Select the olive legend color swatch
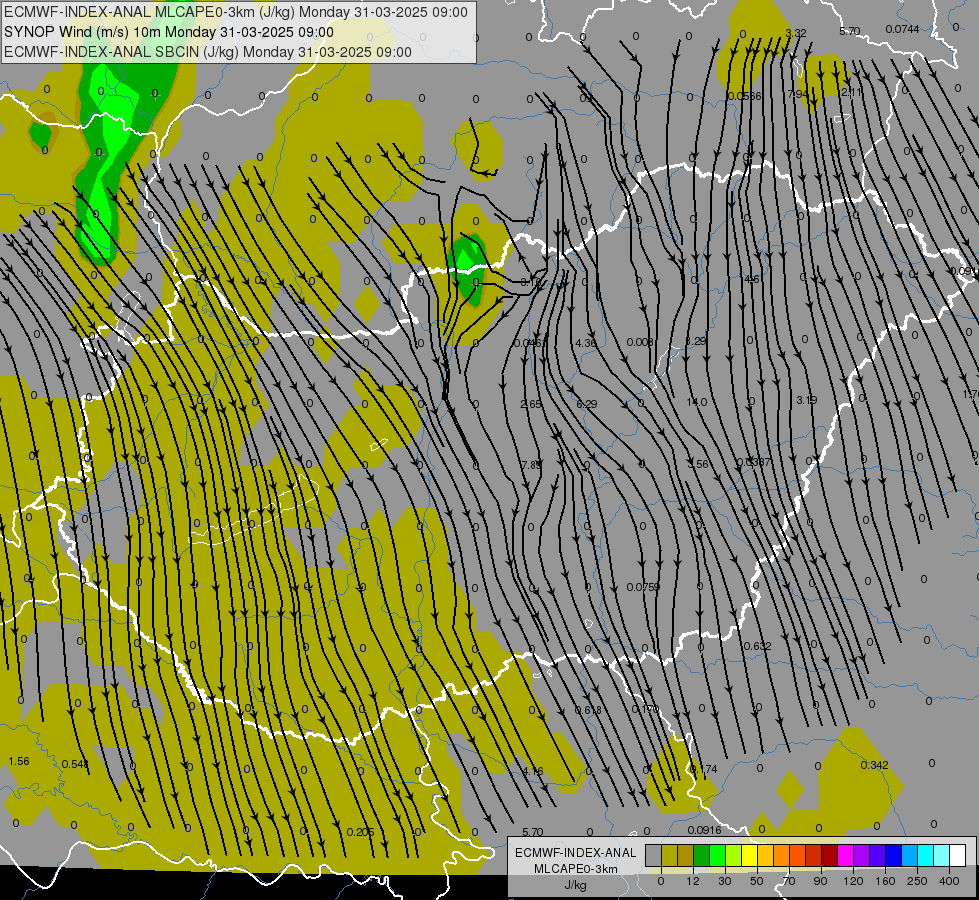Screen dimensions: 979x900 coord(669,855)
